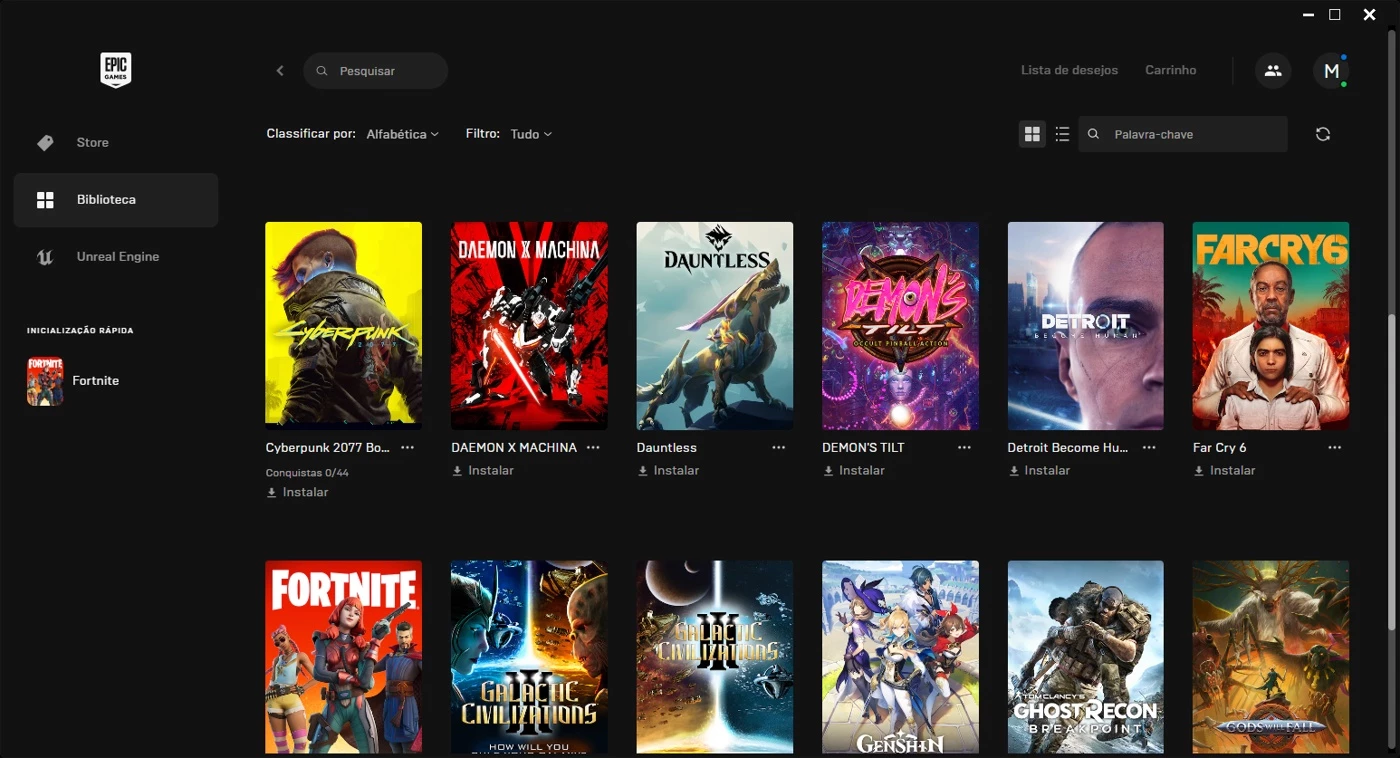The height and width of the screenshot is (758, 1400).
Task: Minimize the Epic Games launcher window
Action: click(1309, 15)
